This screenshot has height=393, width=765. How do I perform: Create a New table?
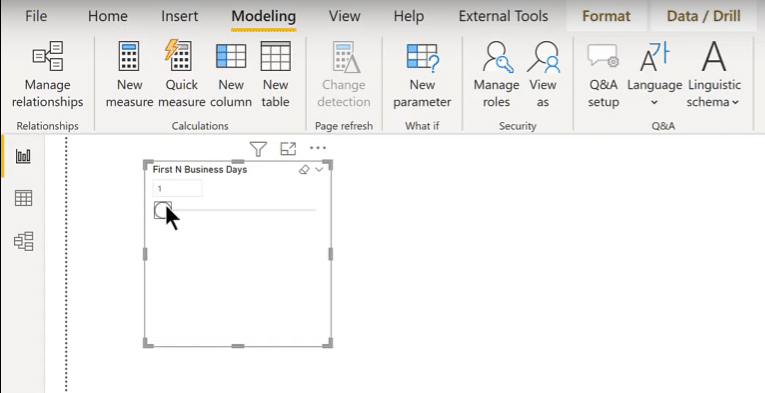pos(275,75)
